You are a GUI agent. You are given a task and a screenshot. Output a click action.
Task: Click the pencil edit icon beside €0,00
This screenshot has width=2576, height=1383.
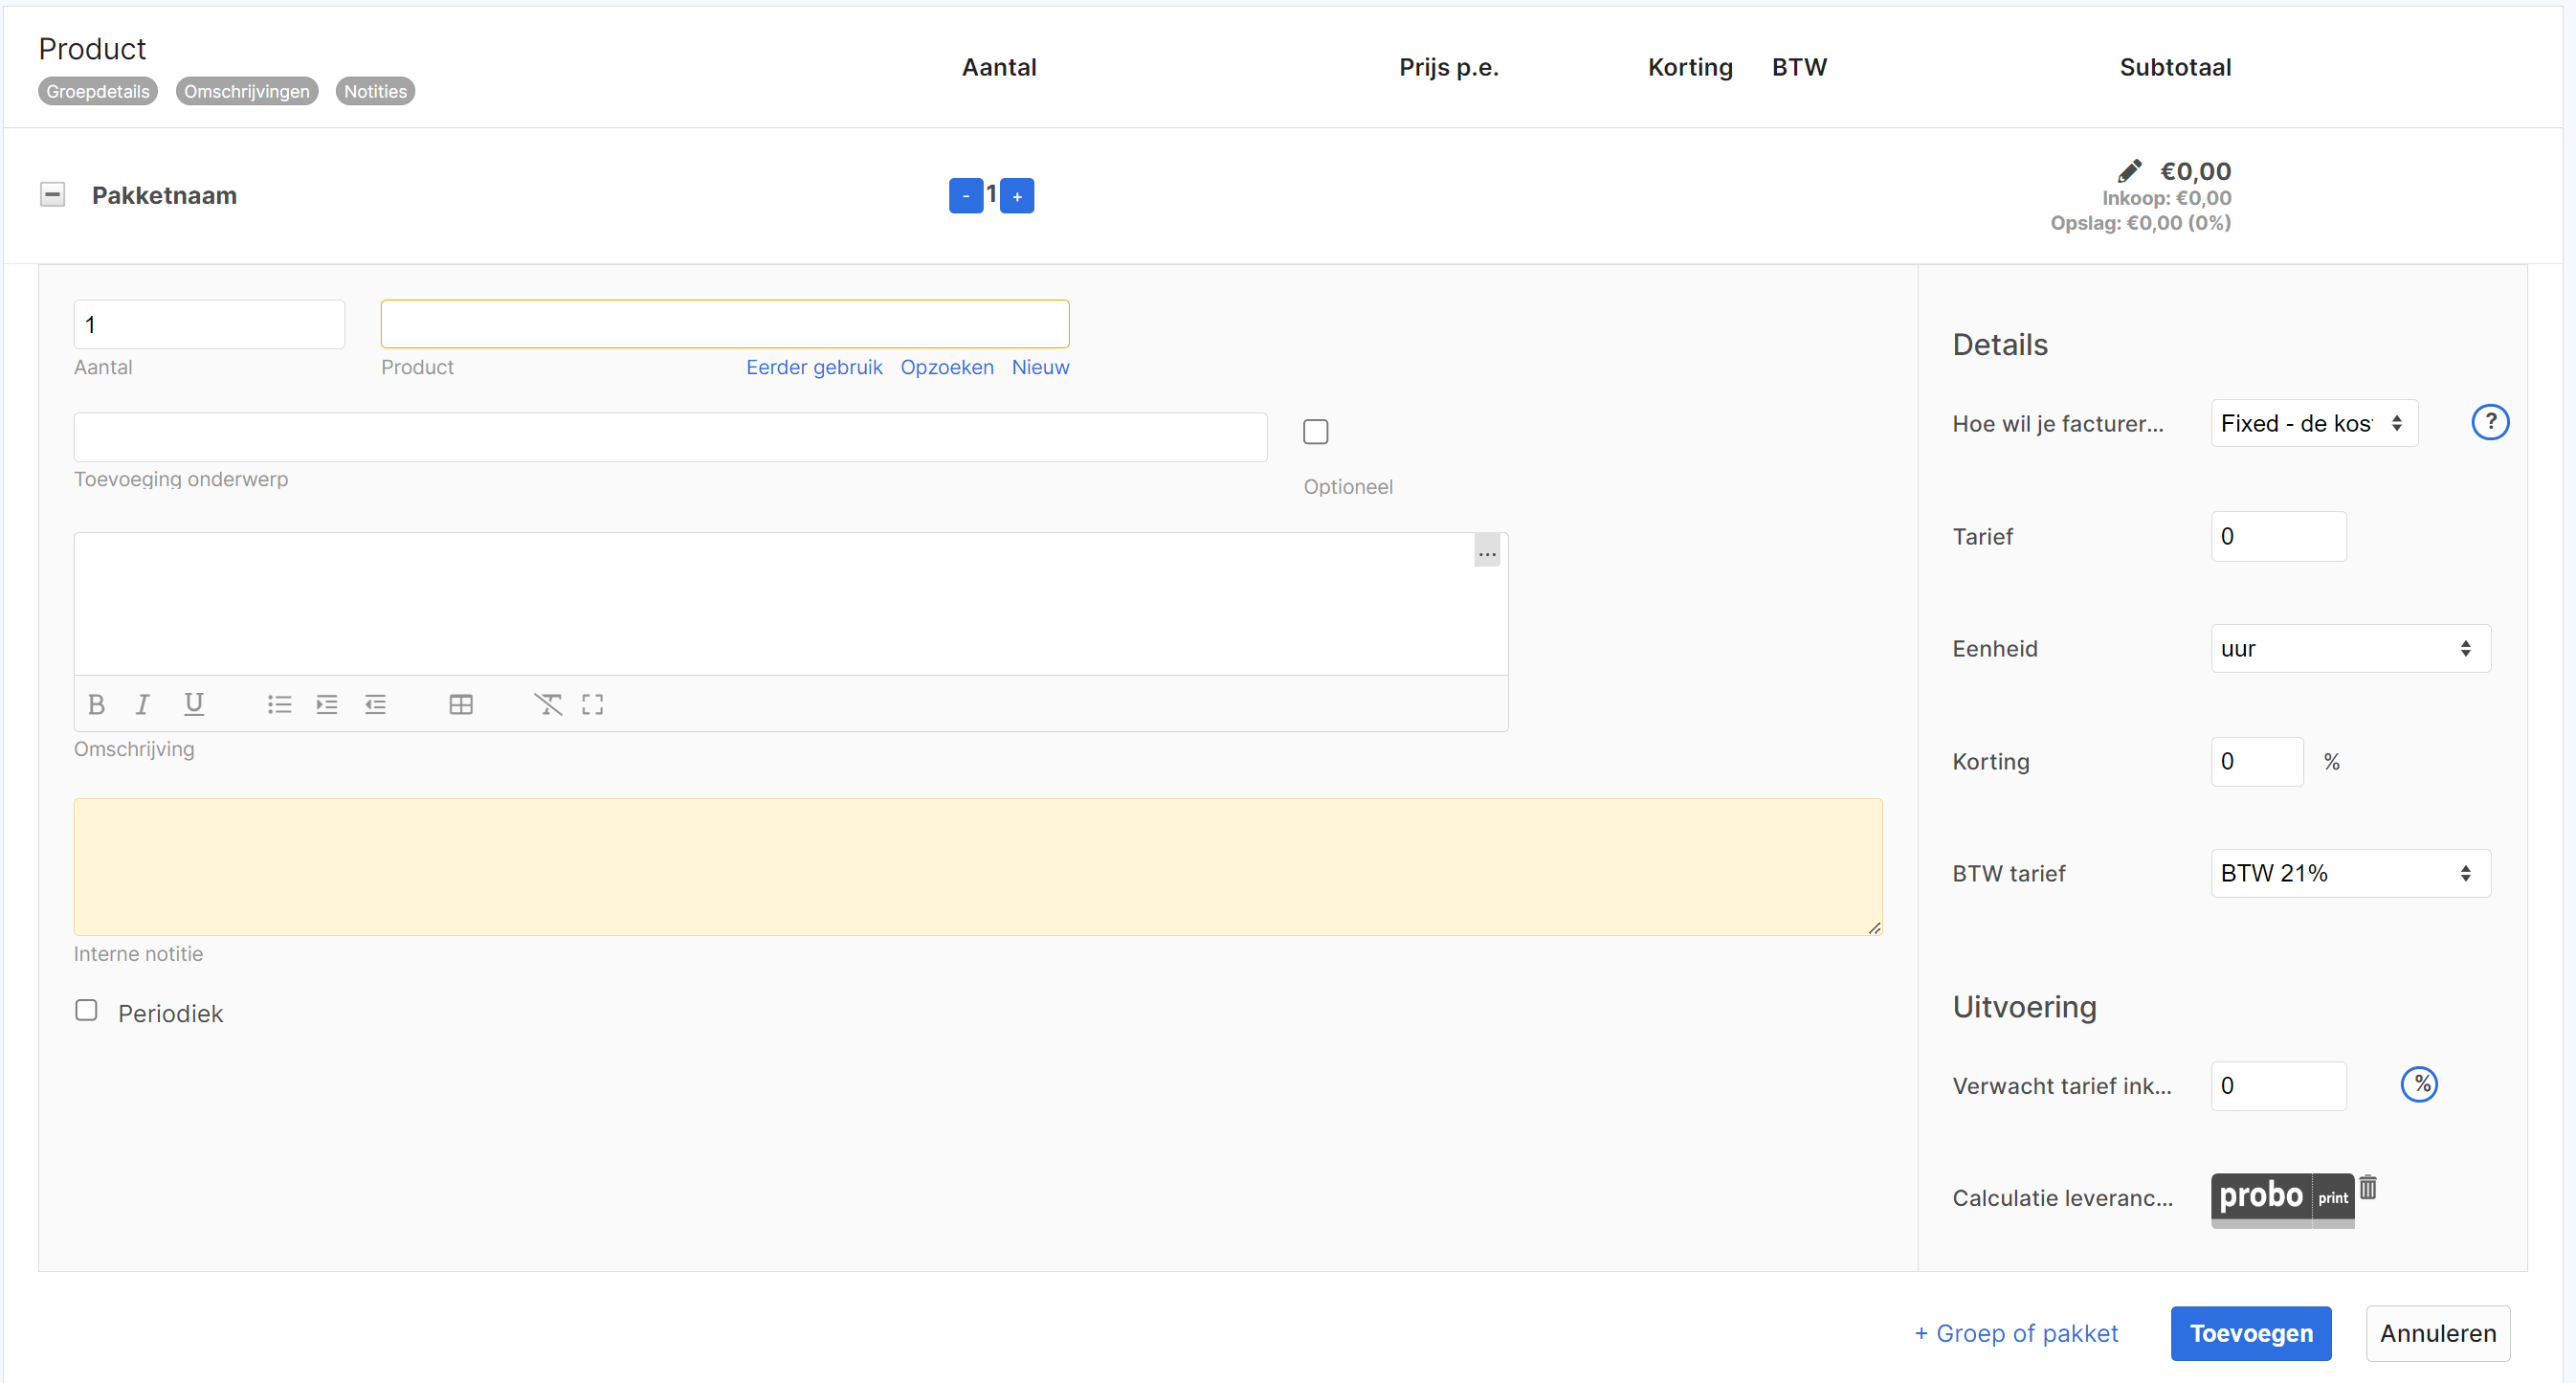point(2130,171)
